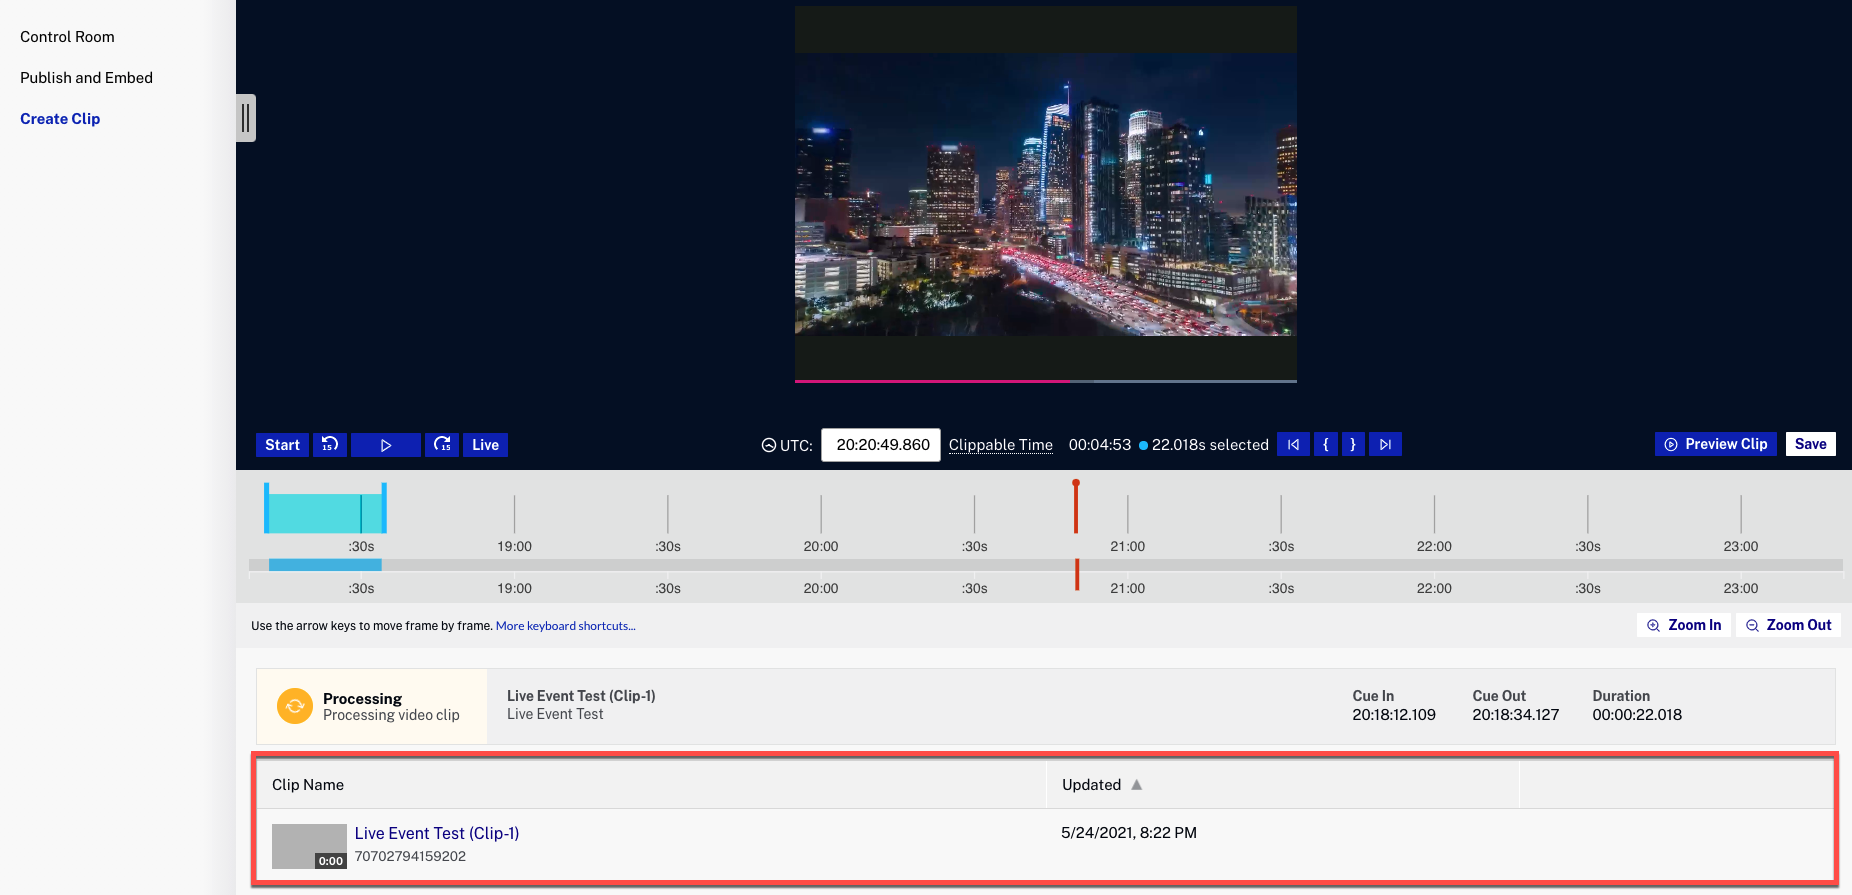
Task: Go to clip end marker icon
Action: [1385, 444]
